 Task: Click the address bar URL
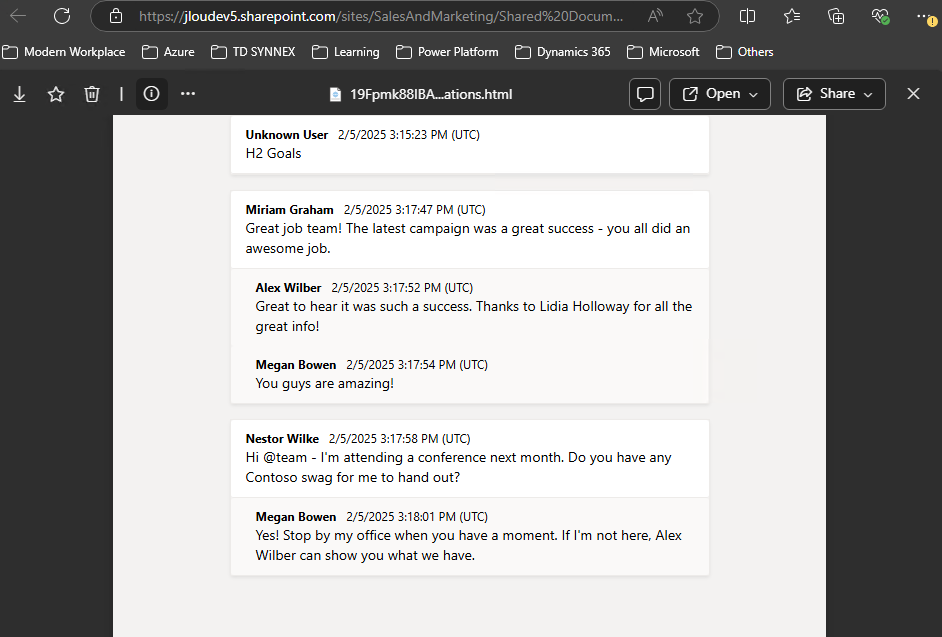point(381,16)
